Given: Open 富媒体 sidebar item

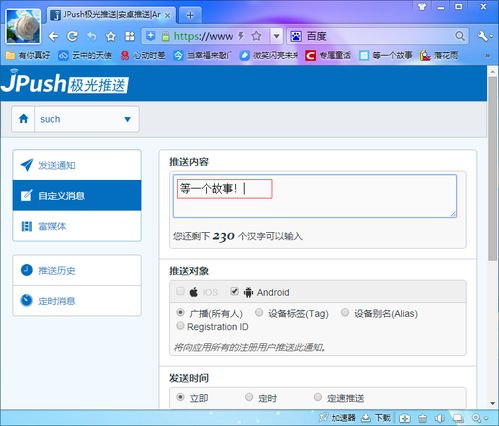Looking at the screenshot, I should tap(77, 226).
